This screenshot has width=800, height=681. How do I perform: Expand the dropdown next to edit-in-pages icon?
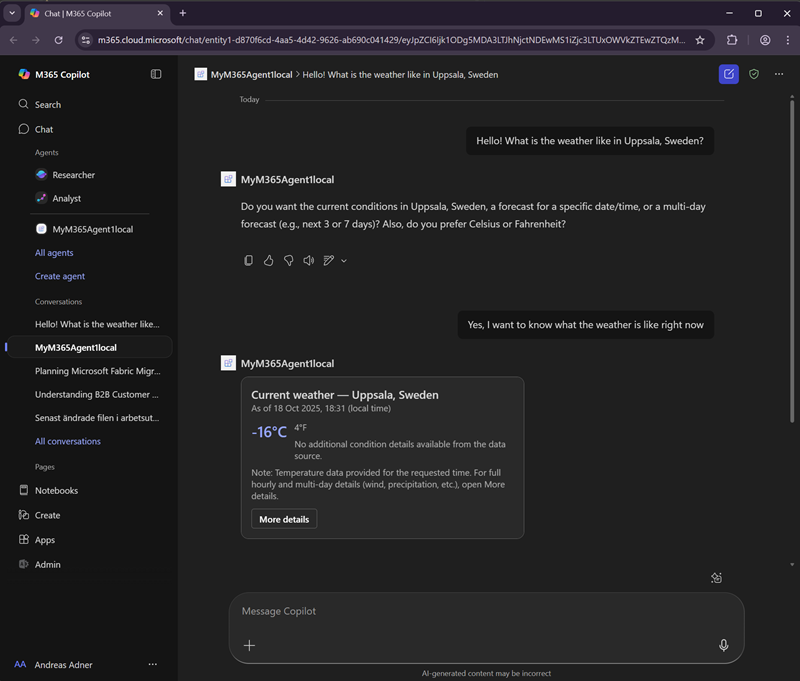pyautogui.click(x=344, y=261)
